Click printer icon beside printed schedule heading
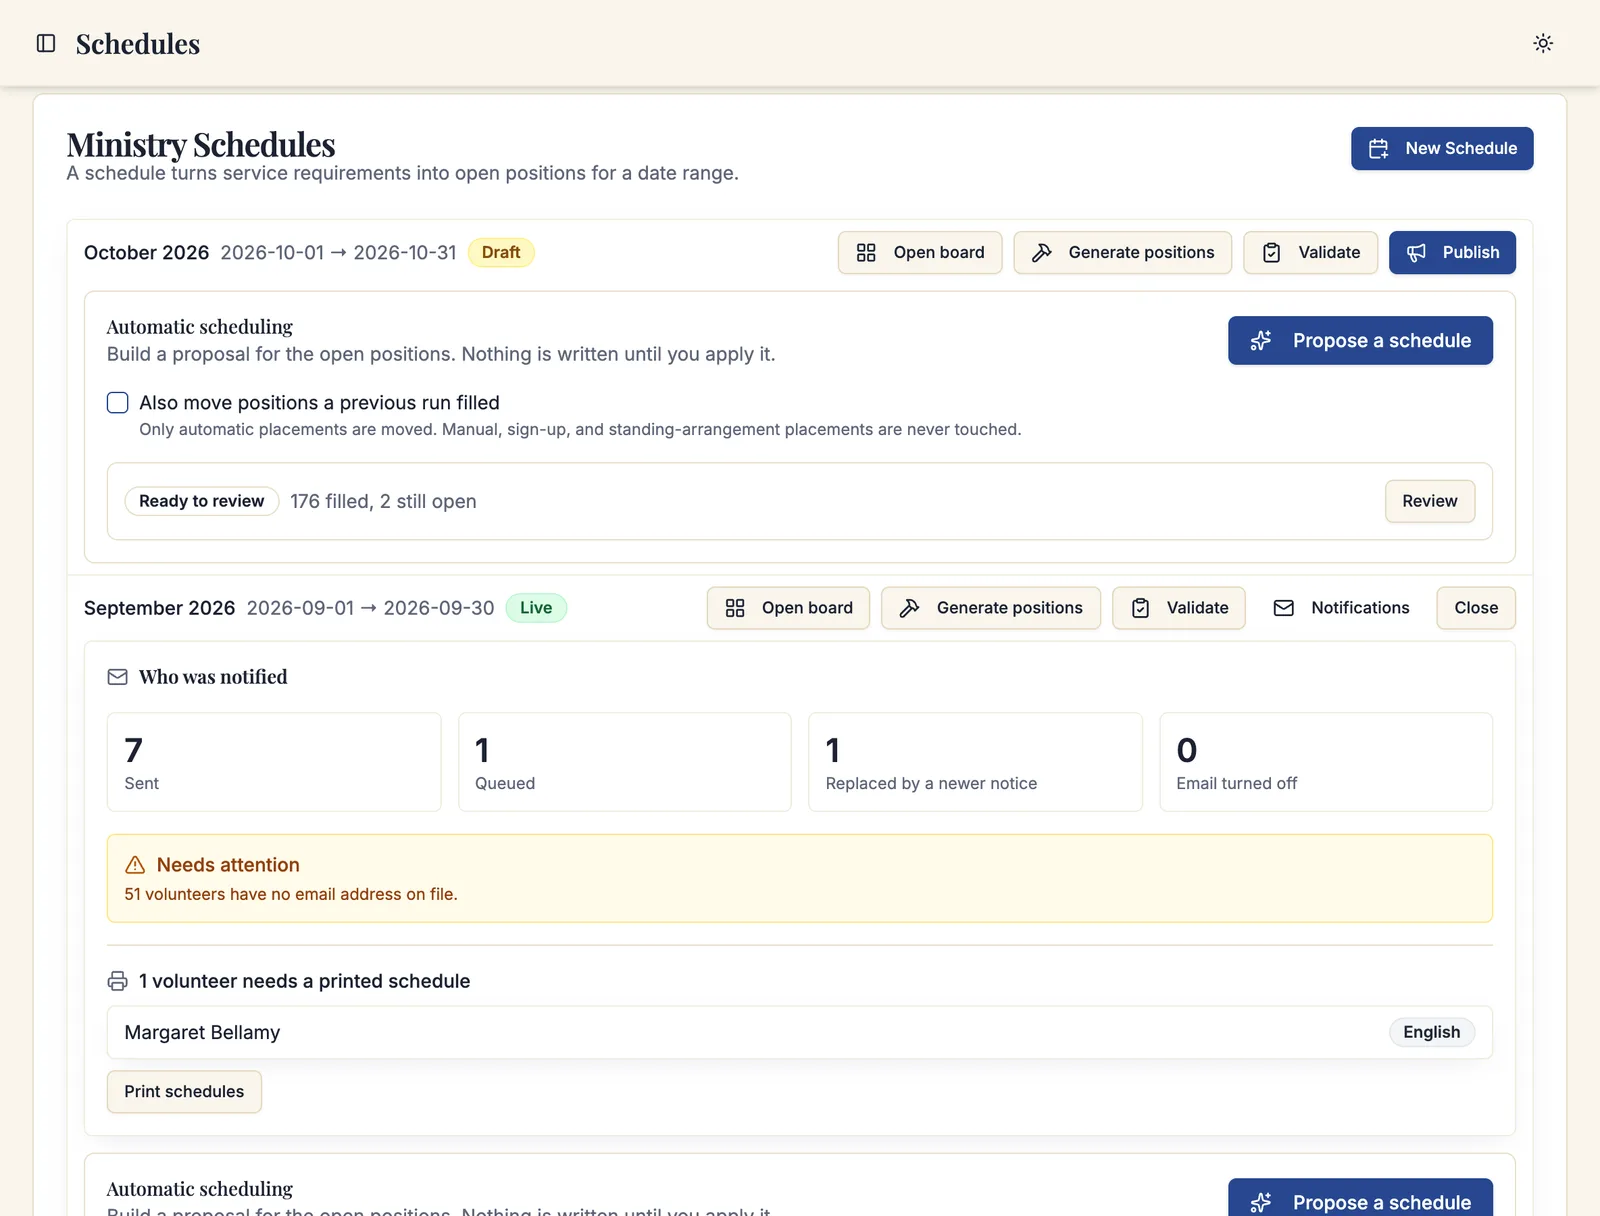 tap(117, 981)
